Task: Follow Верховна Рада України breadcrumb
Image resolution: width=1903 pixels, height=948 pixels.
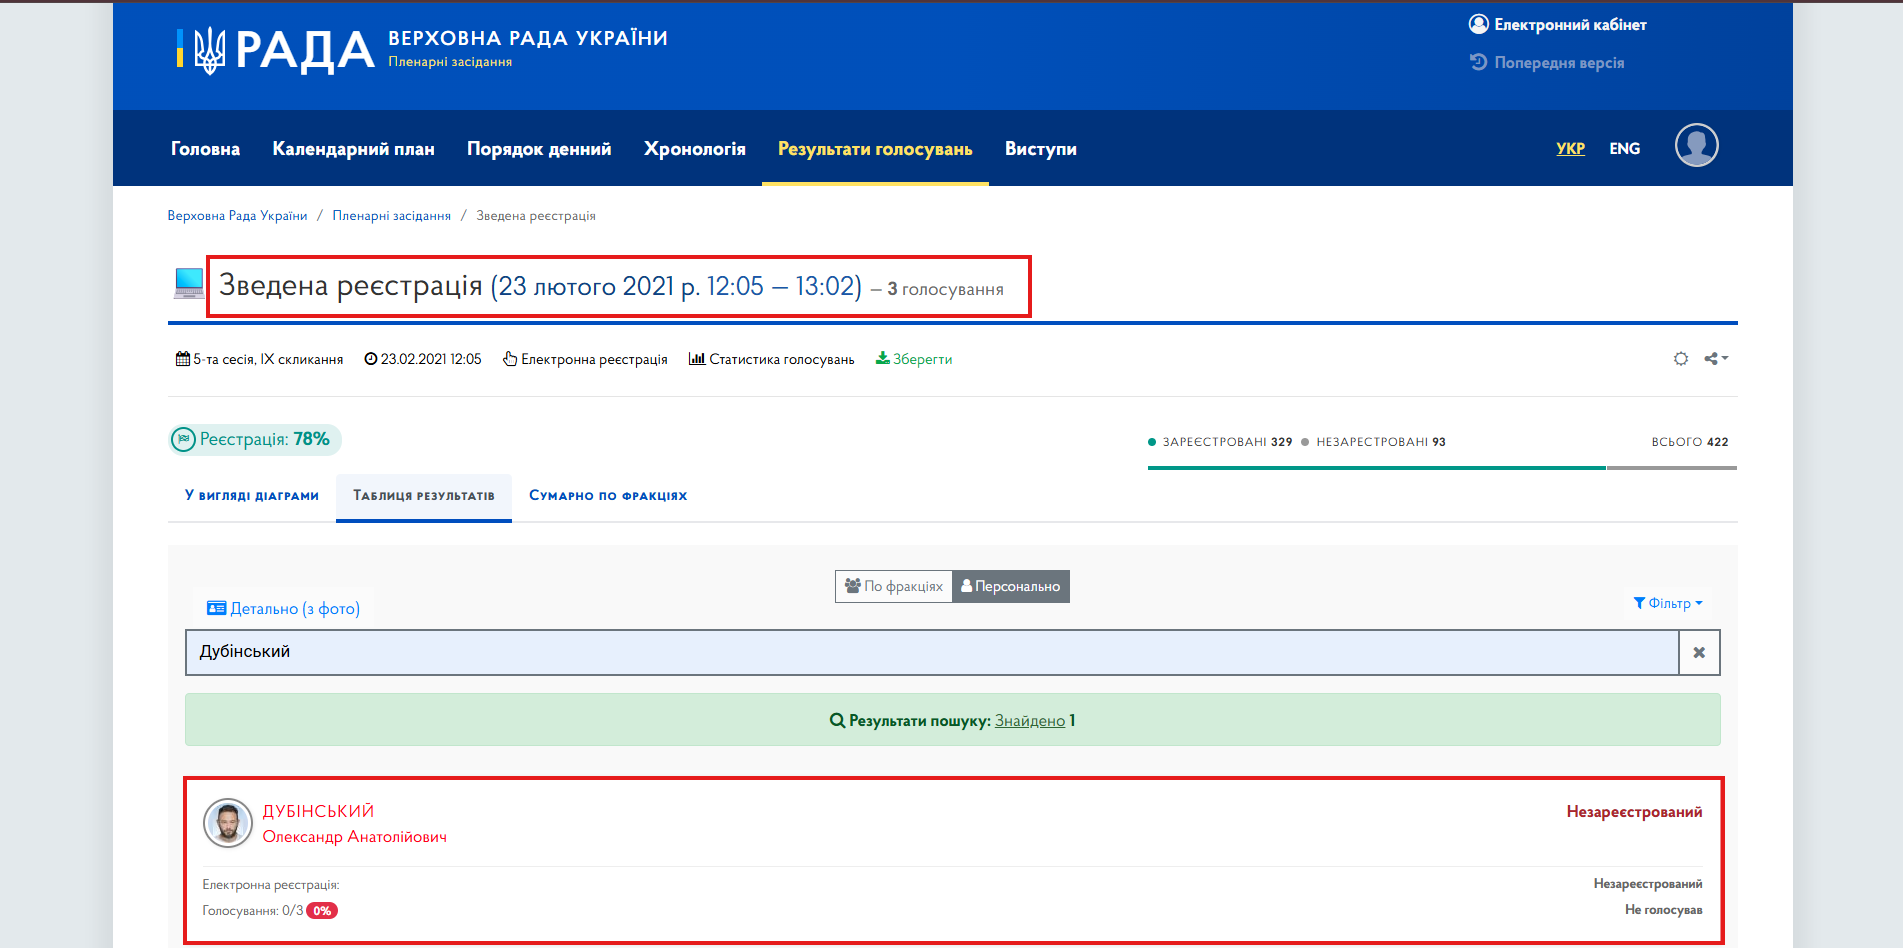Action: [x=237, y=215]
